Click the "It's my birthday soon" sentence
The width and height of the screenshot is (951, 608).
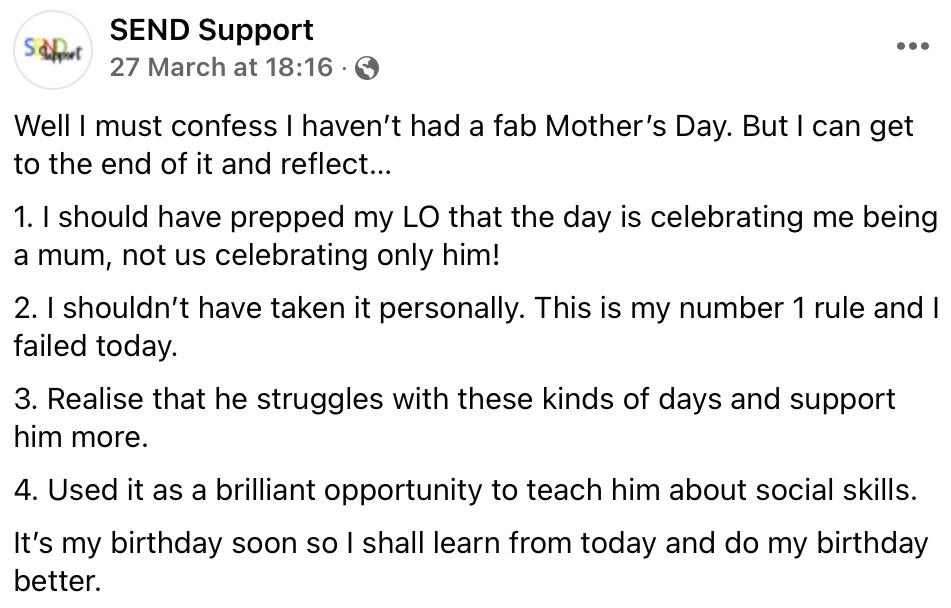click(x=150, y=545)
